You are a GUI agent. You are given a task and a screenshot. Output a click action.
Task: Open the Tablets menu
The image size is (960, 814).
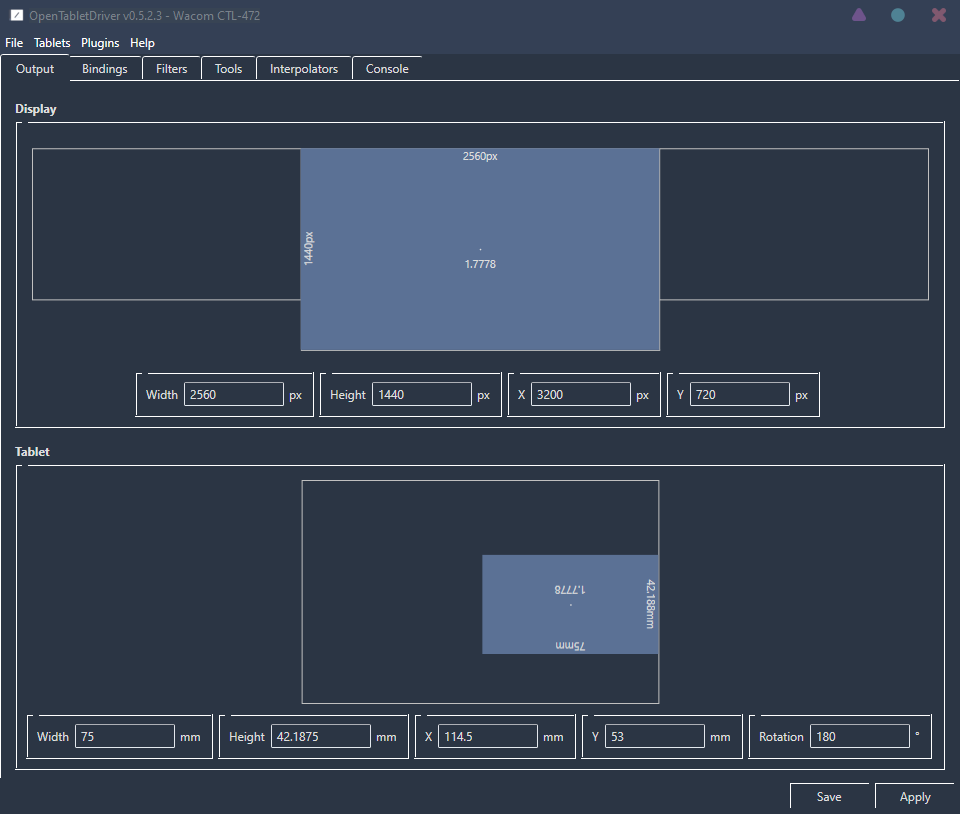pyautogui.click(x=52, y=43)
